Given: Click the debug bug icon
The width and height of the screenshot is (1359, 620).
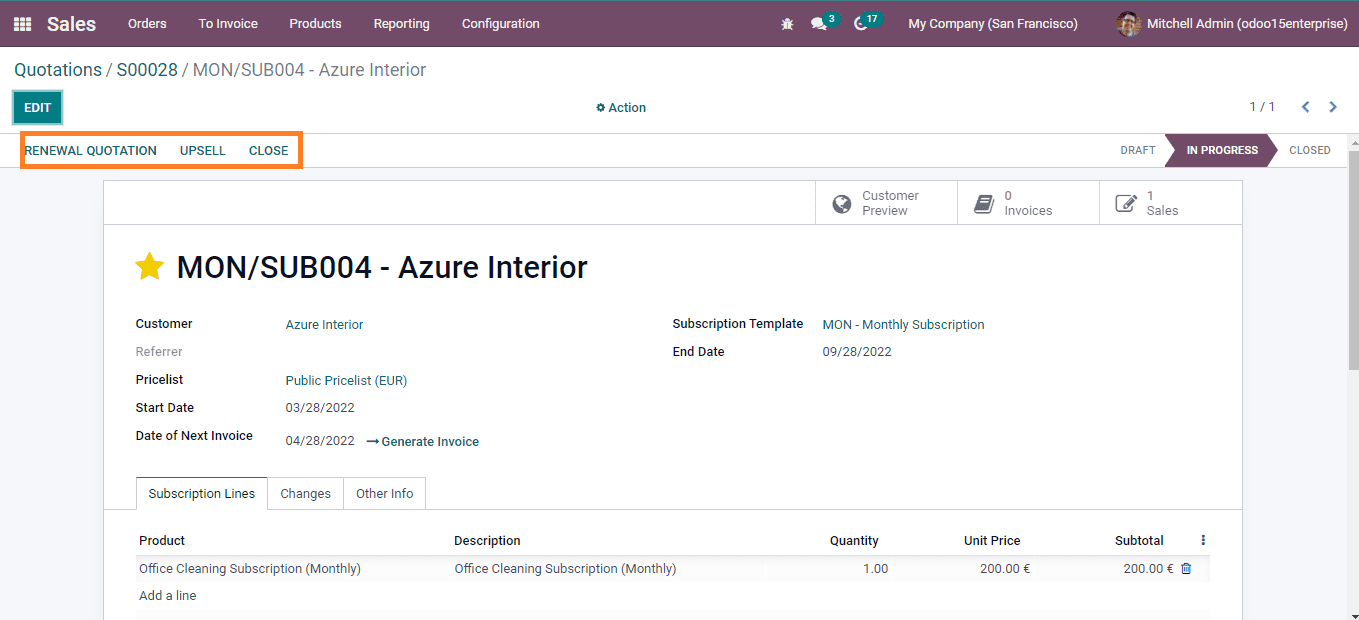Looking at the screenshot, I should click(787, 24).
